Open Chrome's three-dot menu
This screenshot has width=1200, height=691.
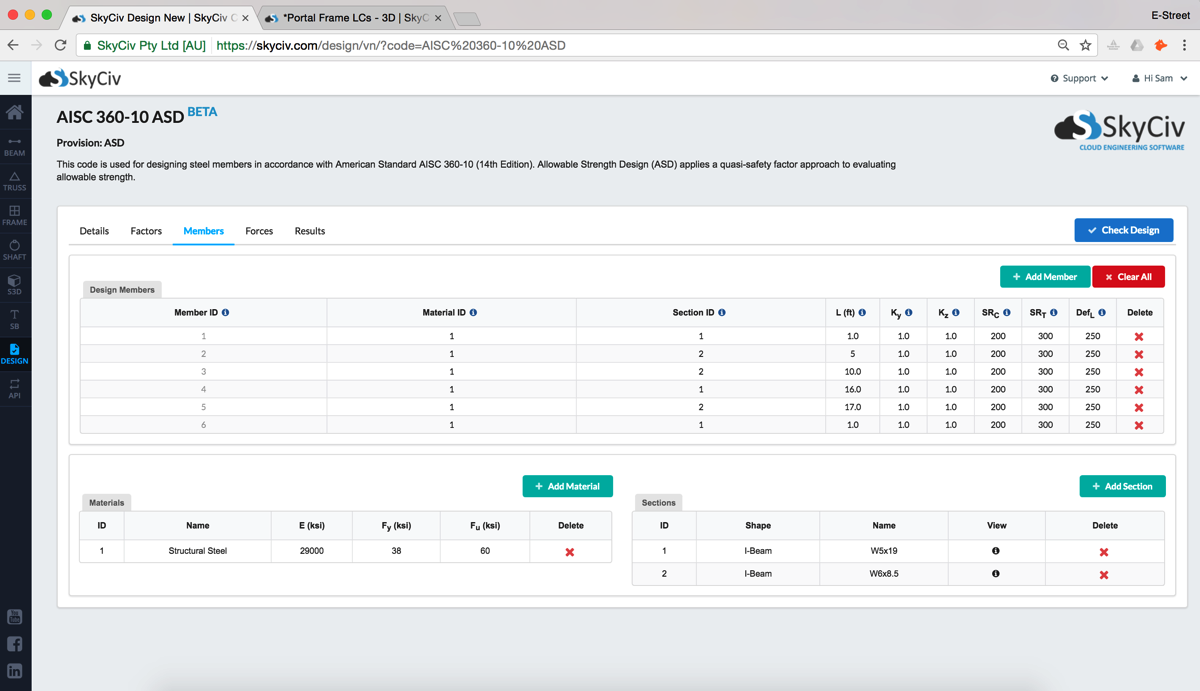[x=1185, y=45]
